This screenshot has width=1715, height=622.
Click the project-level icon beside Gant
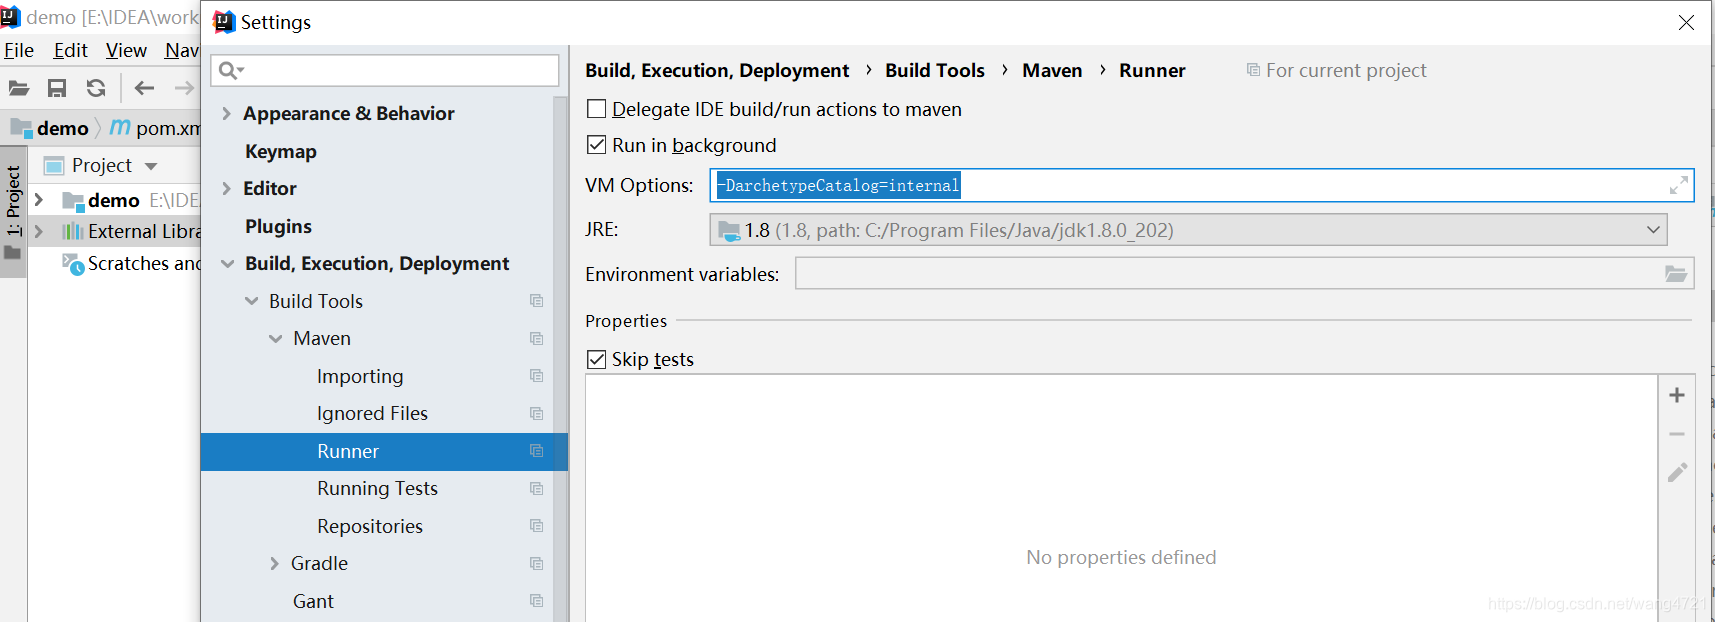pos(536,601)
